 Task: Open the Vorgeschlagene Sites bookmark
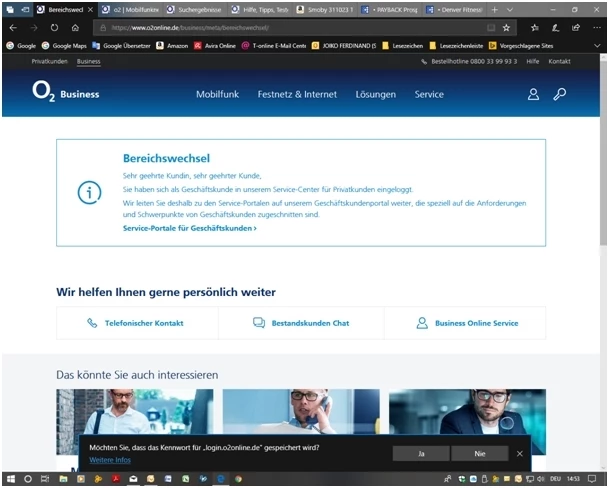pos(521,46)
